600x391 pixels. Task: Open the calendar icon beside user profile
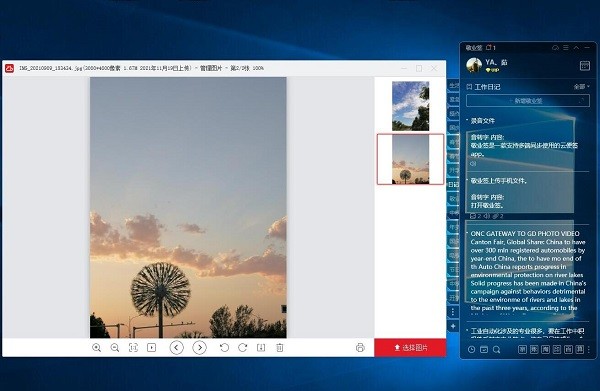(x=585, y=66)
